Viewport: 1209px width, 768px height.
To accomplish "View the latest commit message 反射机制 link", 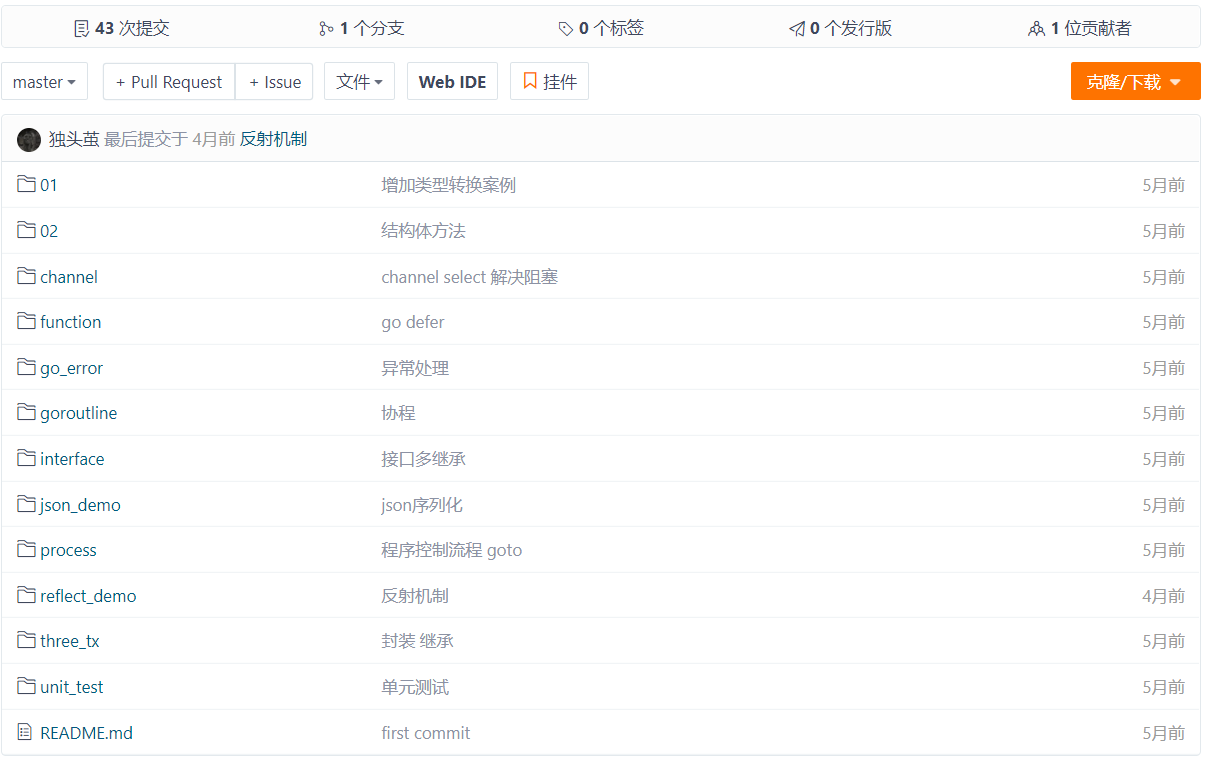I will tap(273, 139).
